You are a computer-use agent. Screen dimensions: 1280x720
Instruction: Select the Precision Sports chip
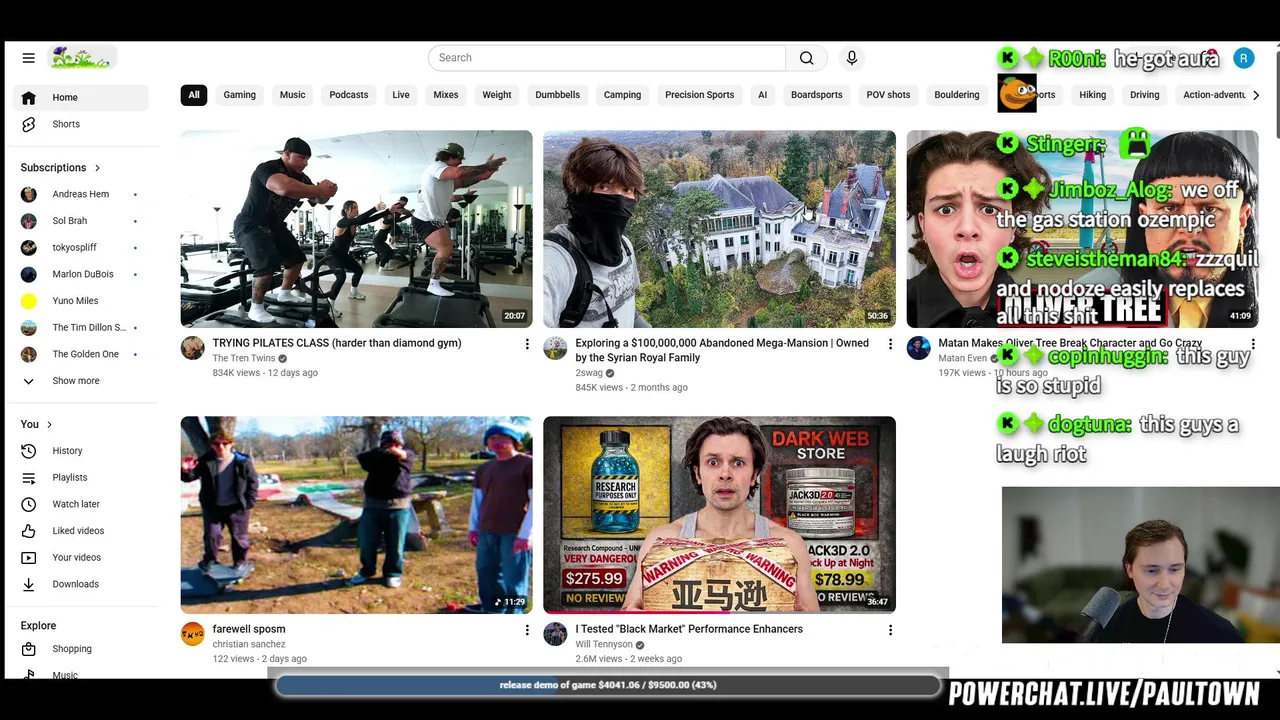tap(699, 95)
